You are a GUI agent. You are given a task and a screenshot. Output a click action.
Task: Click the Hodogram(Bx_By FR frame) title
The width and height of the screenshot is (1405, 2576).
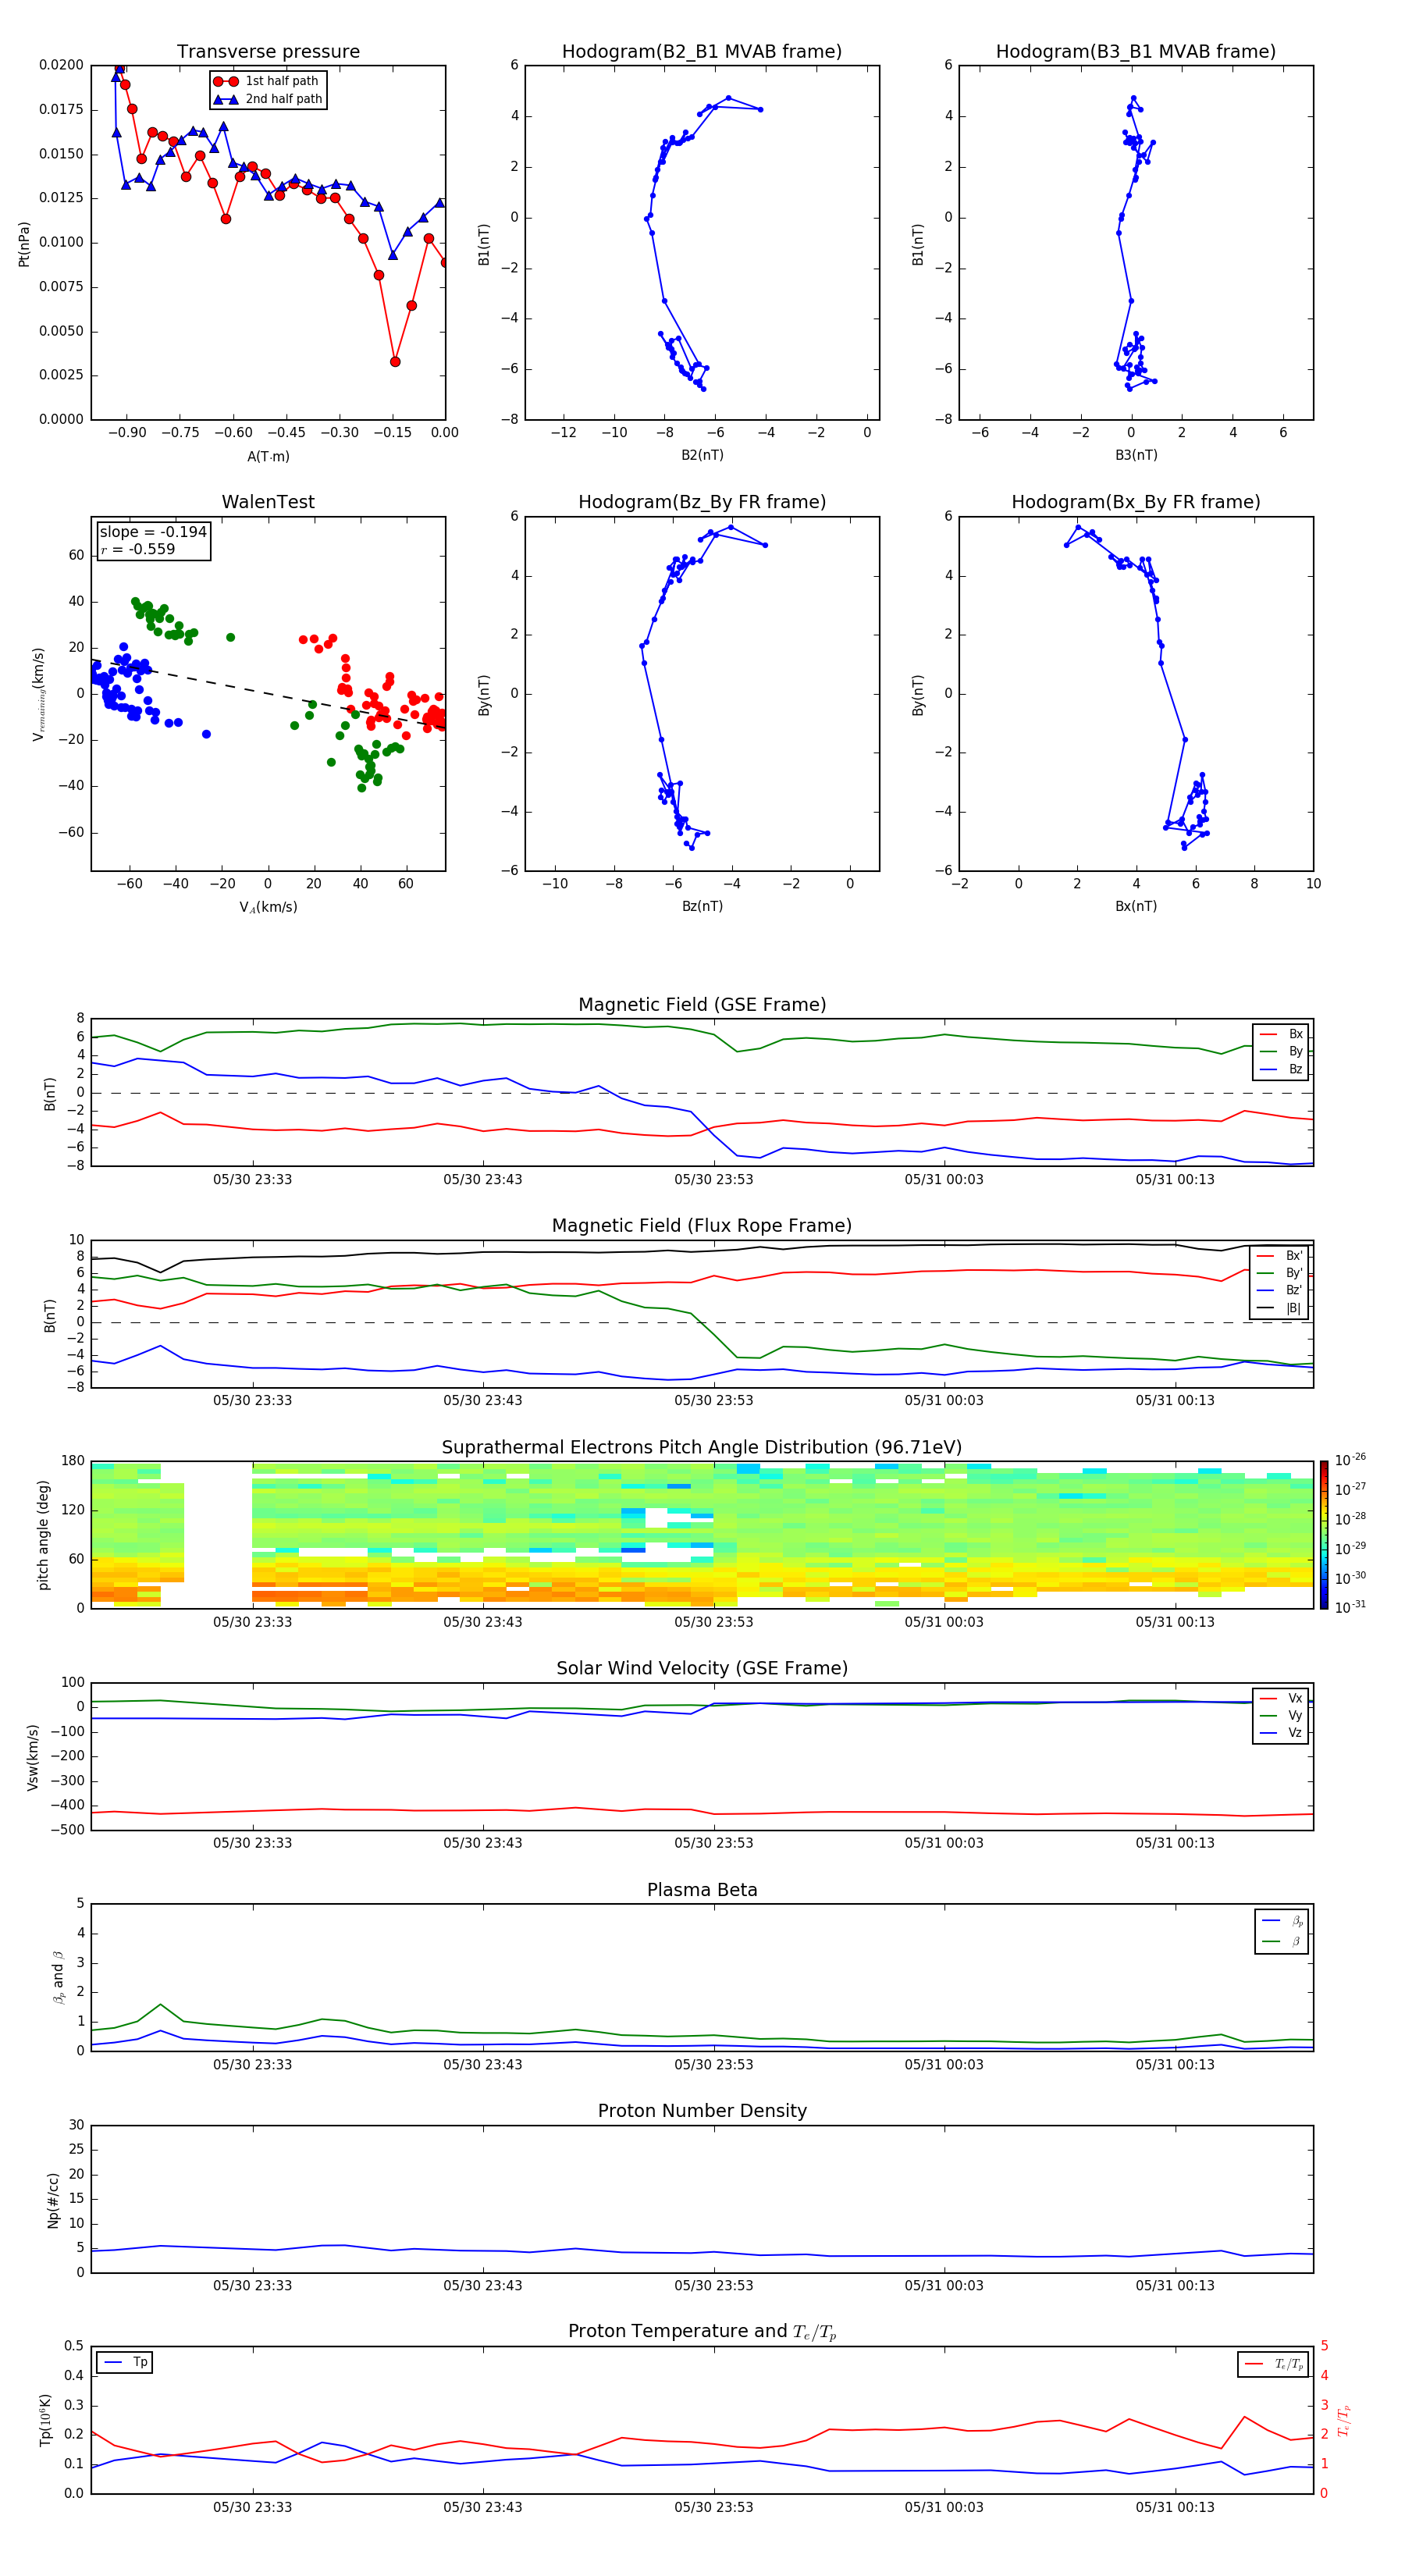1136,502
